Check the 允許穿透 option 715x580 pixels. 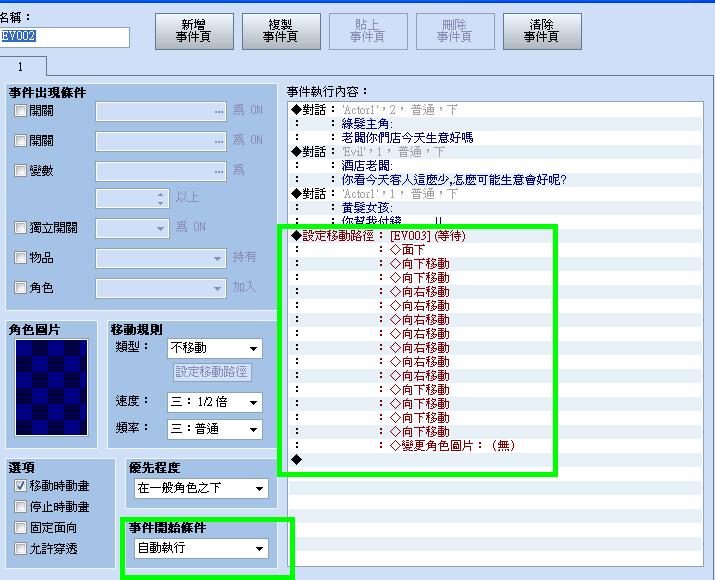point(20,548)
